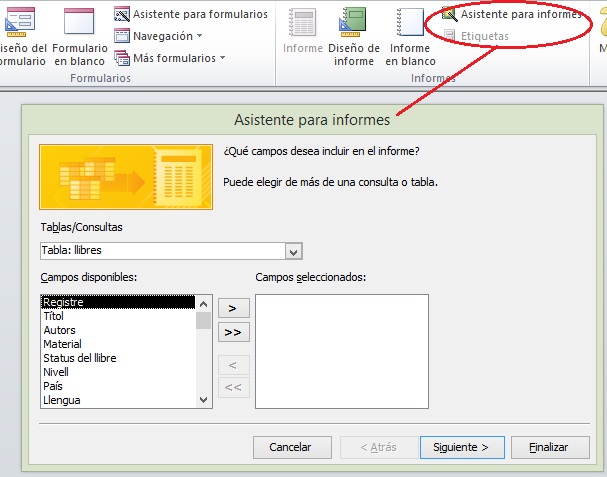Select the Llengua field
This screenshot has height=477, width=607.
tap(118, 400)
